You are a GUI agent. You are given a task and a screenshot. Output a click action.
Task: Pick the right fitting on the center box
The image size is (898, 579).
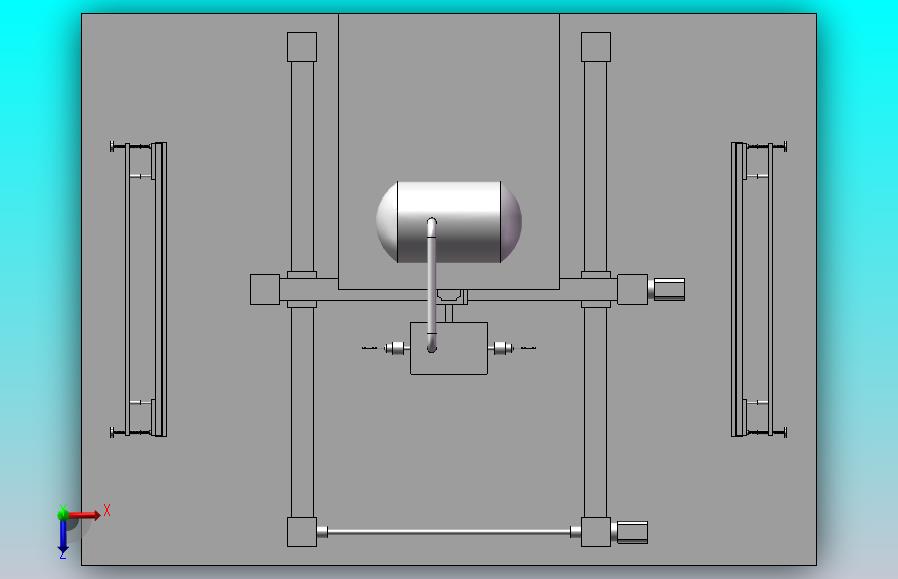(x=501, y=348)
